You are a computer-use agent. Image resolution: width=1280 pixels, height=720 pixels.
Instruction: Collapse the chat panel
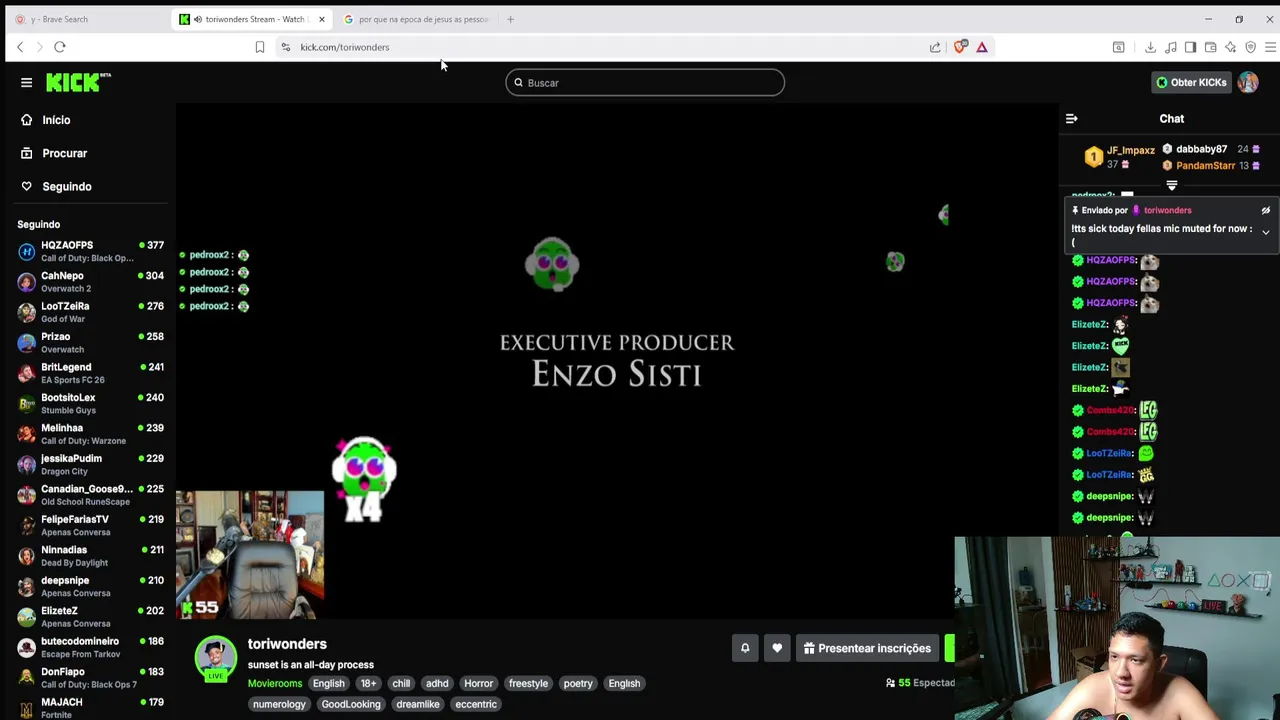click(x=1071, y=119)
